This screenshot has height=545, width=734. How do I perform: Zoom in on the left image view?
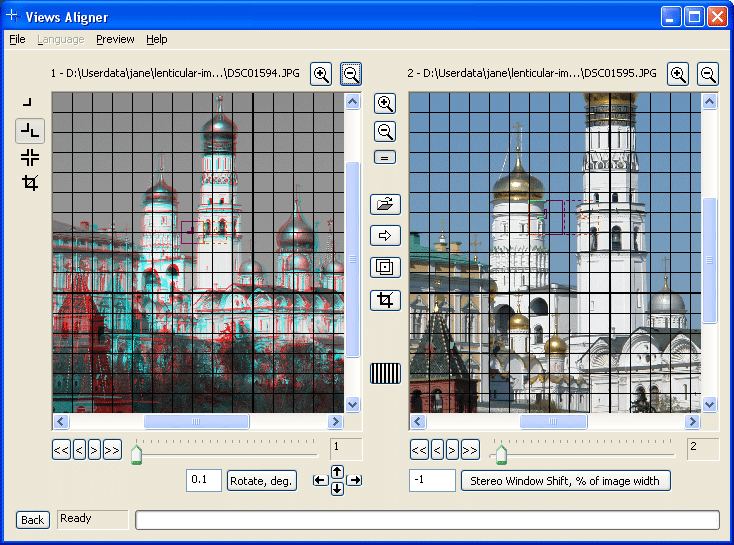(321, 74)
